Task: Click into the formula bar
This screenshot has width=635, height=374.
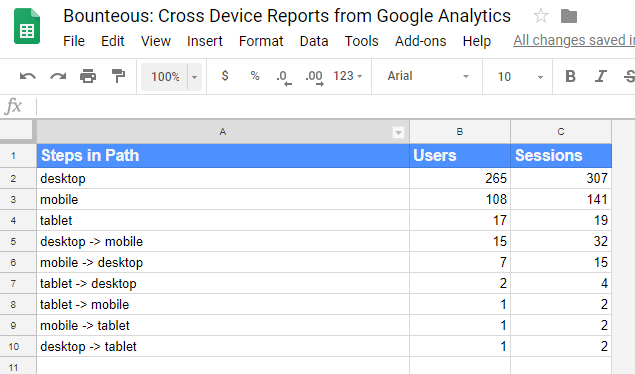Action: [335, 106]
